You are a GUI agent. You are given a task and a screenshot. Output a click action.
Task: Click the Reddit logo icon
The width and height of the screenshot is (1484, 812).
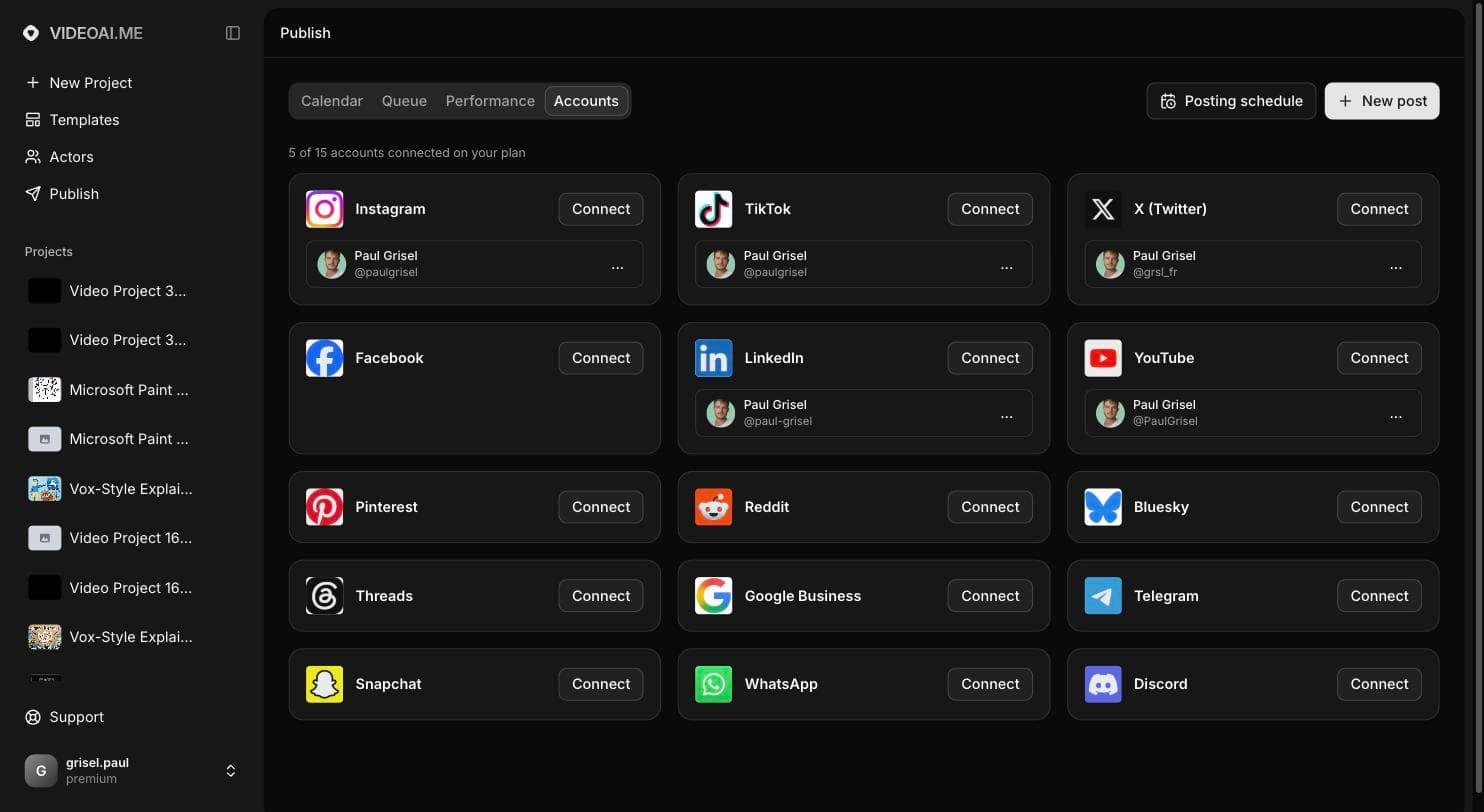713,507
